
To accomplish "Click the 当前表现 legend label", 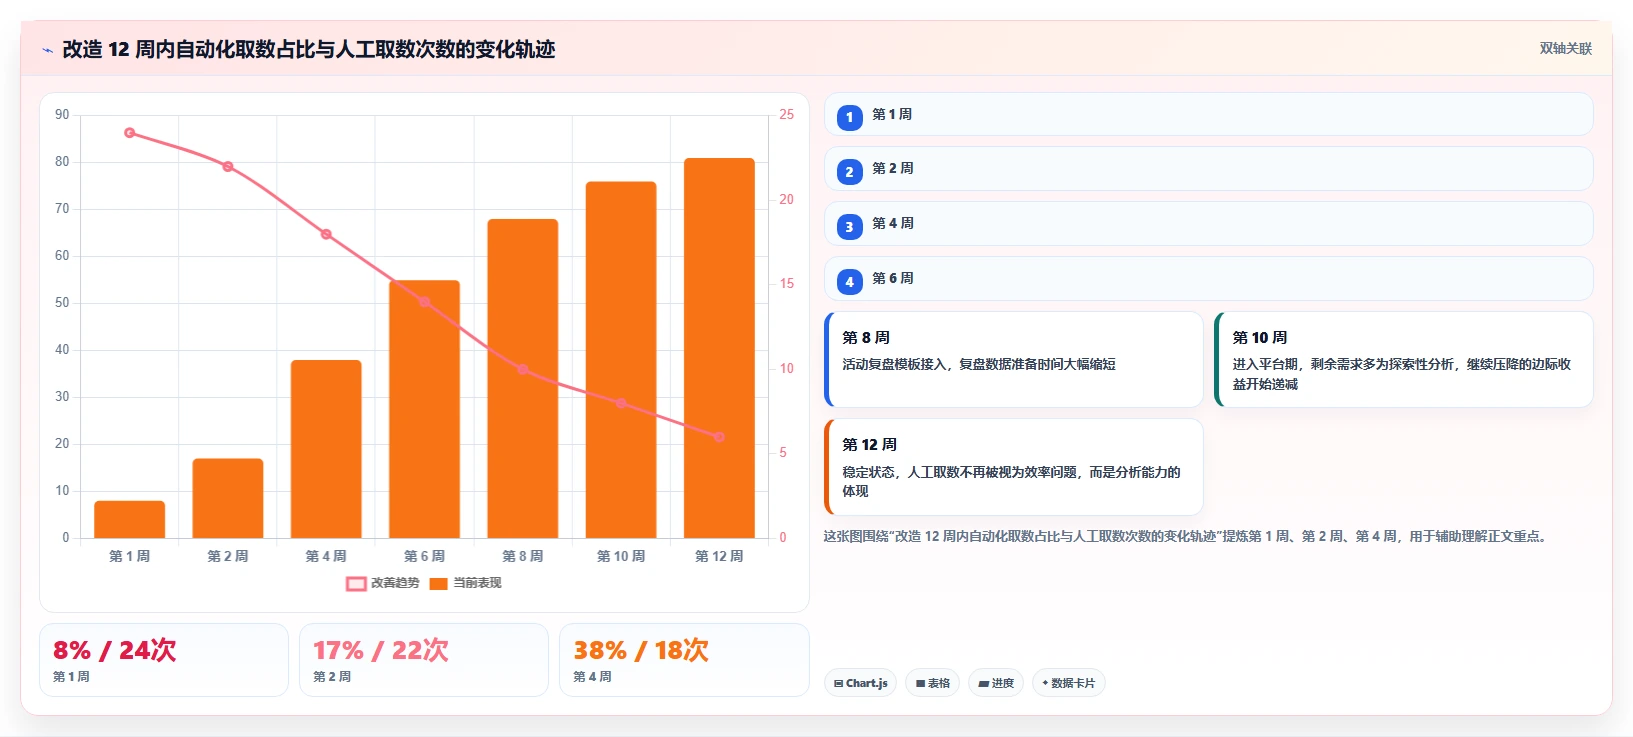I will pos(477,583).
